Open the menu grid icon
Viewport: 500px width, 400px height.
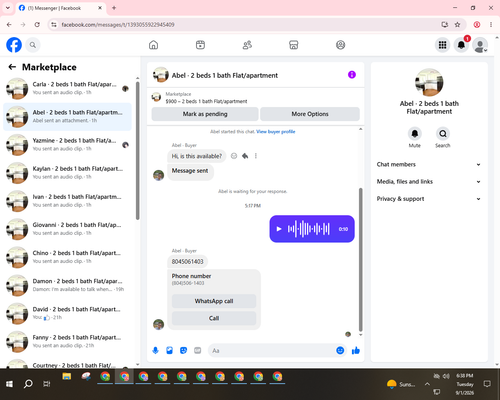[442, 45]
